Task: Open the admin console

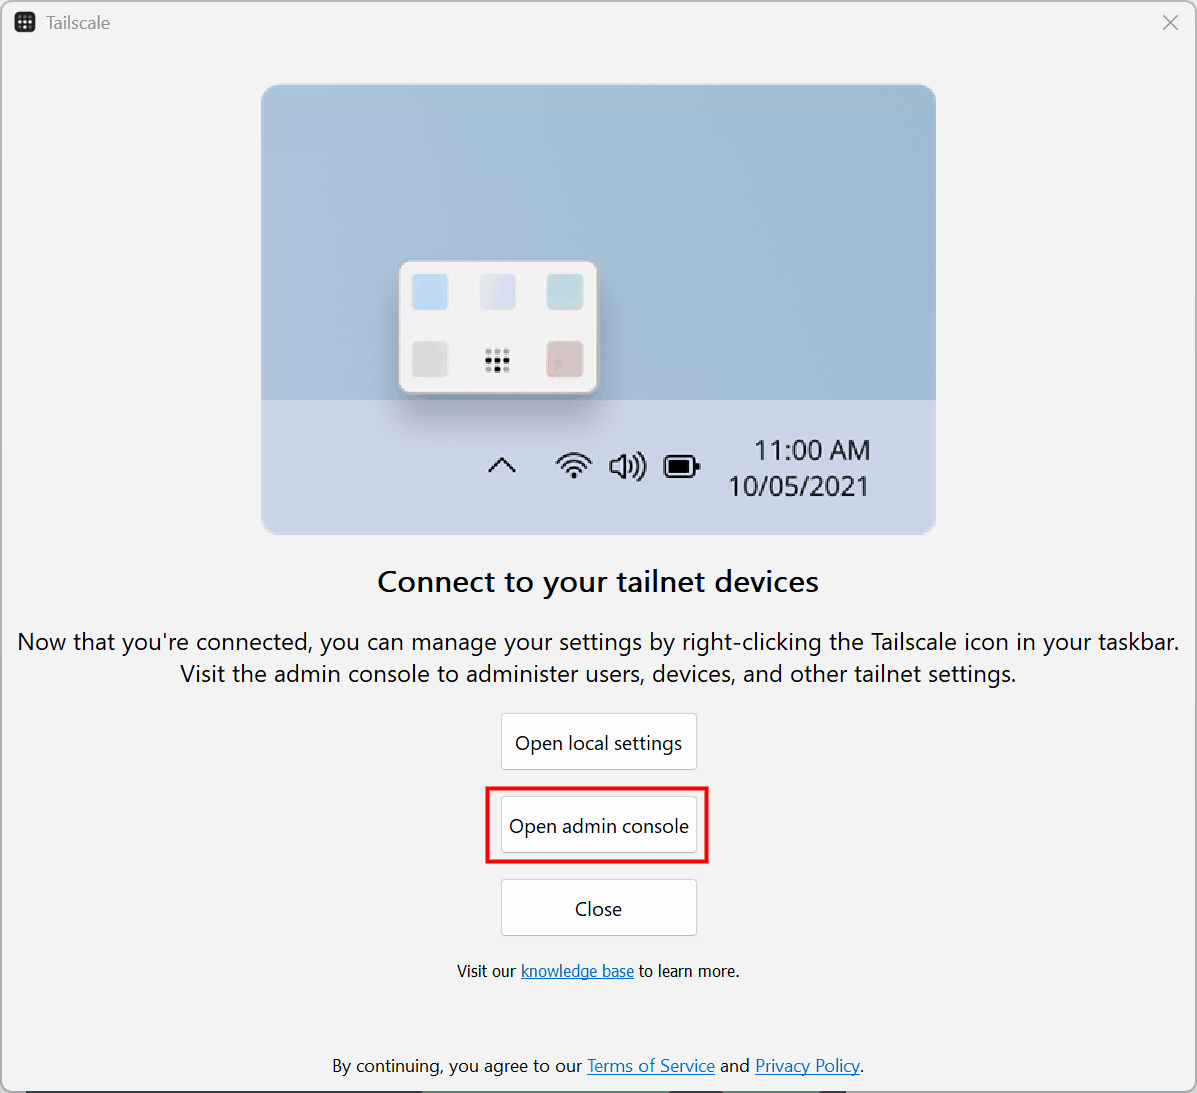Action: pyautogui.click(x=598, y=826)
